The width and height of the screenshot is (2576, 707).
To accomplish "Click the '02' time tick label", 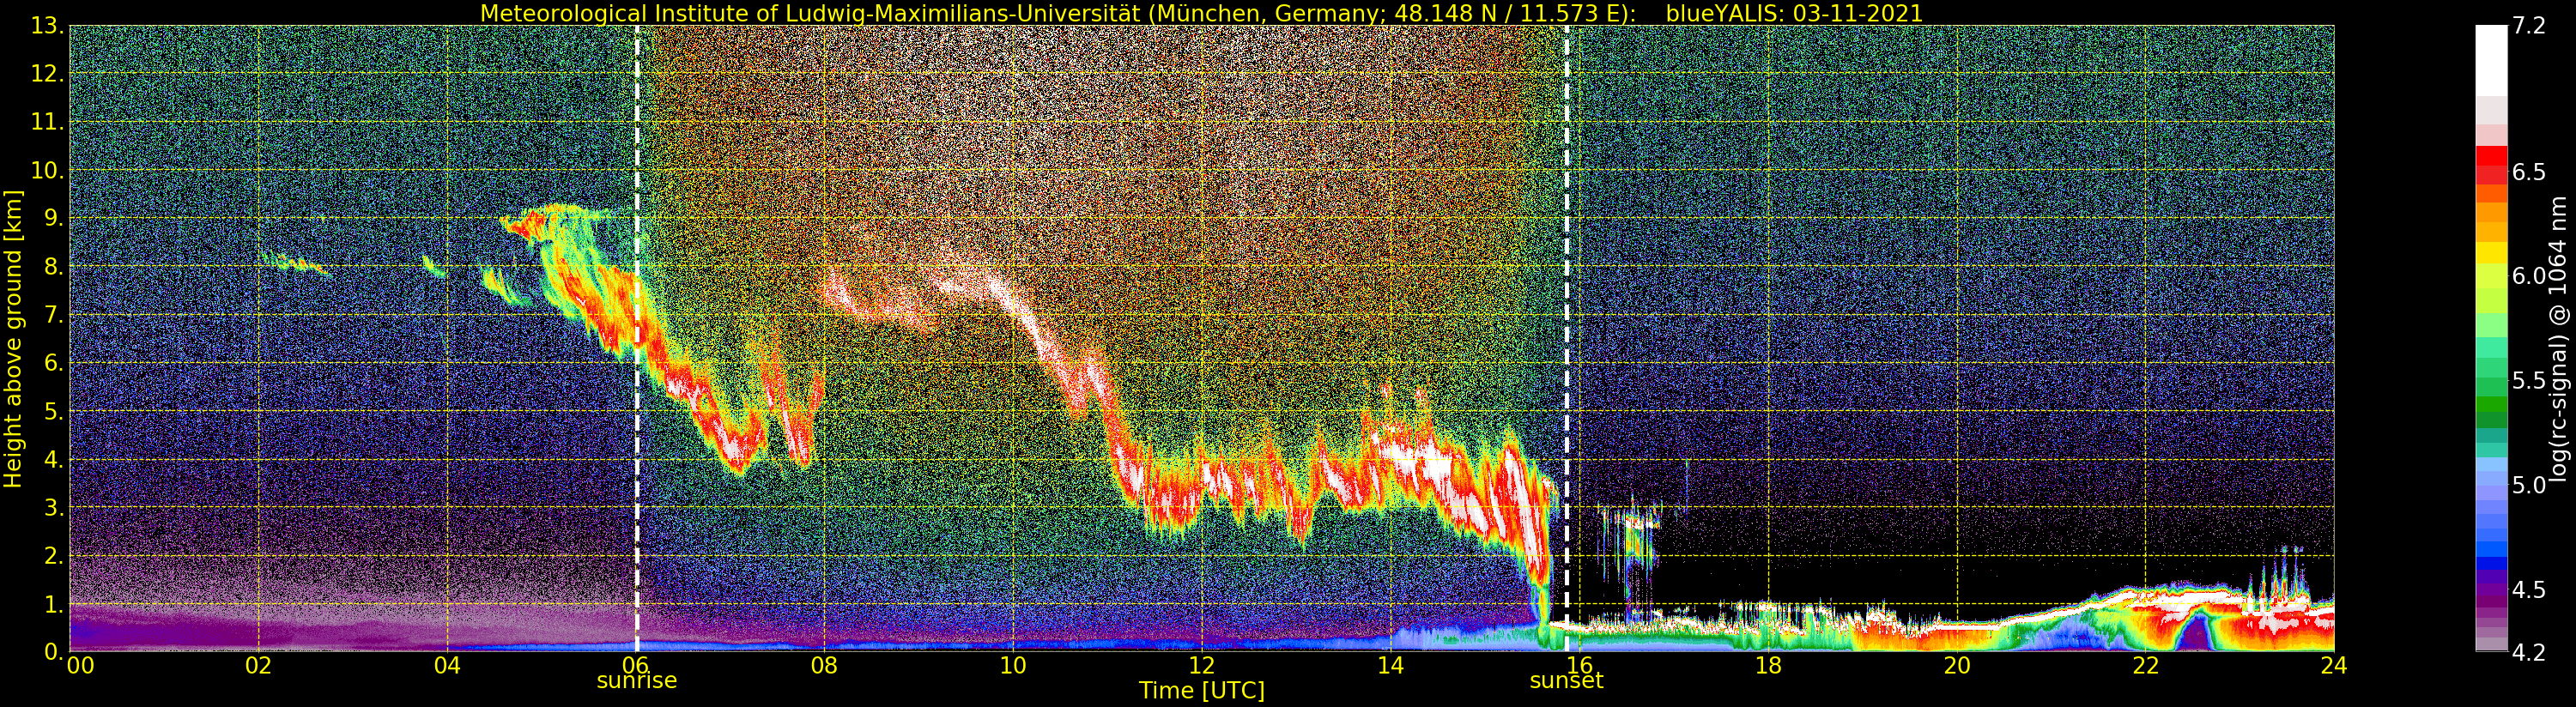I will (x=259, y=665).
